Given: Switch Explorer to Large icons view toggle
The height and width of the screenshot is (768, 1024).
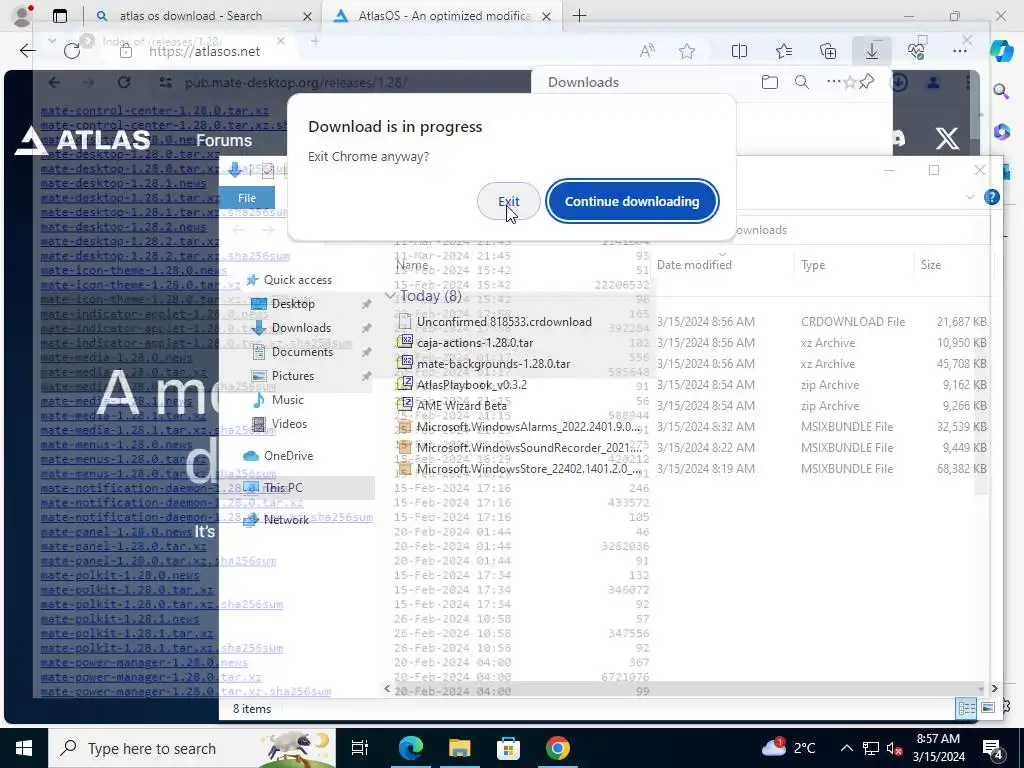Looking at the screenshot, I should pos(987,708).
